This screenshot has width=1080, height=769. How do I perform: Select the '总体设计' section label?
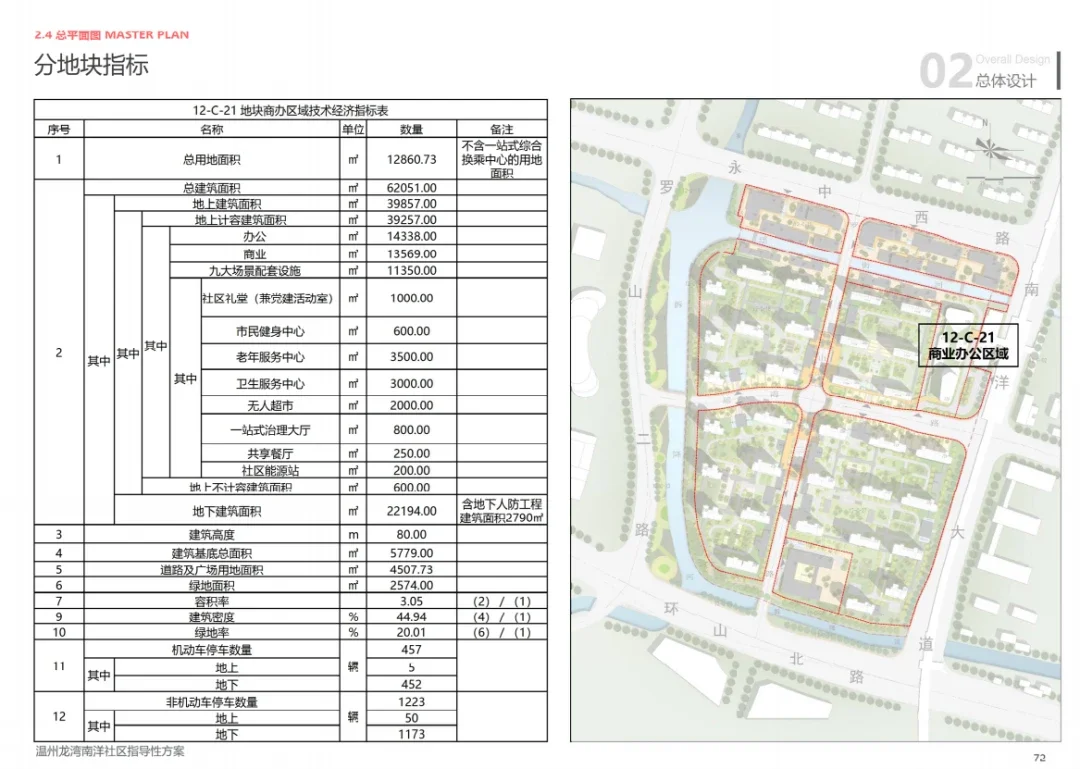pos(1006,81)
